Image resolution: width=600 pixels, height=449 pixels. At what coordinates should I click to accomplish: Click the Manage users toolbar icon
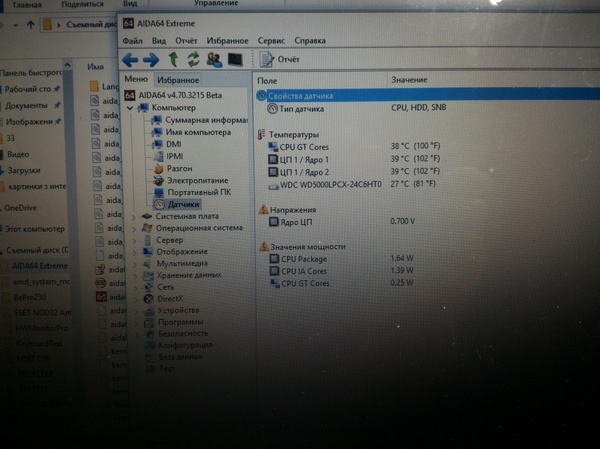coord(214,60)
